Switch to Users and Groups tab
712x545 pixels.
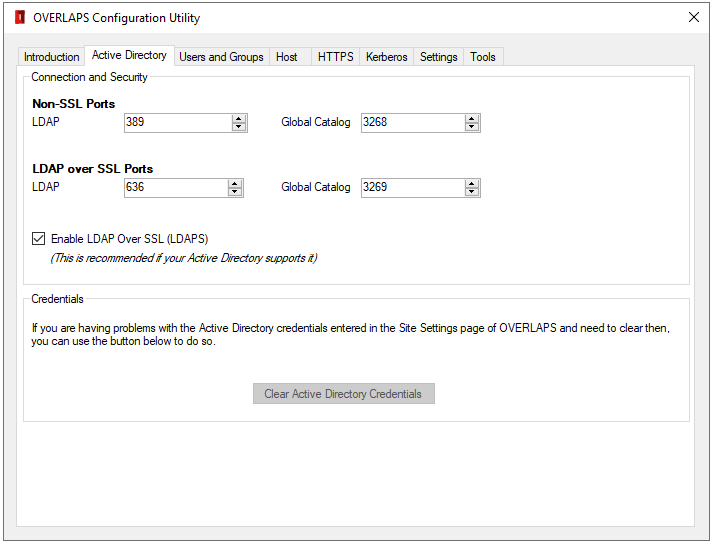coord(222,57)
